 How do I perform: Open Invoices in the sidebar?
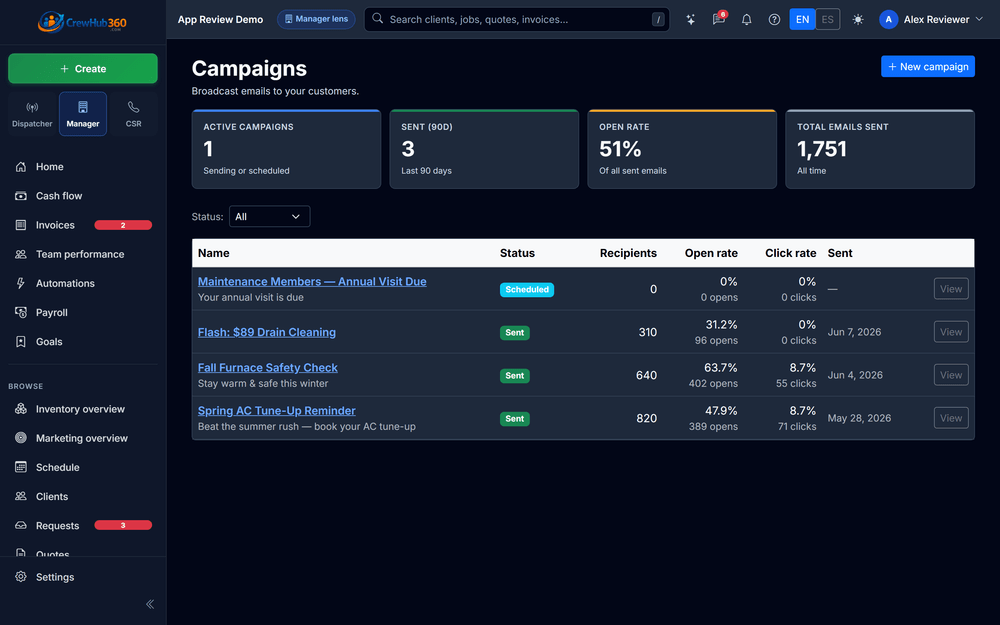pyautogui.click(x=83, y=225)
